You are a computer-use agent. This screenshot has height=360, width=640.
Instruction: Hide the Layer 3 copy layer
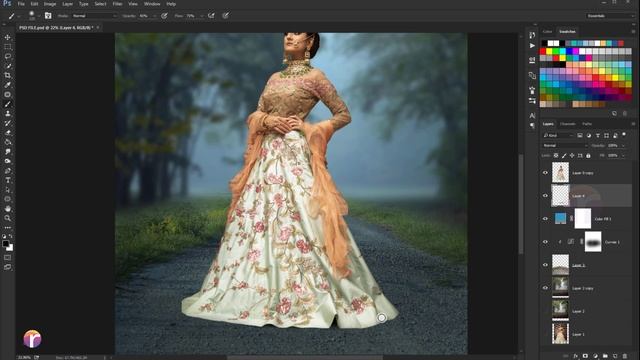[545, 173]
